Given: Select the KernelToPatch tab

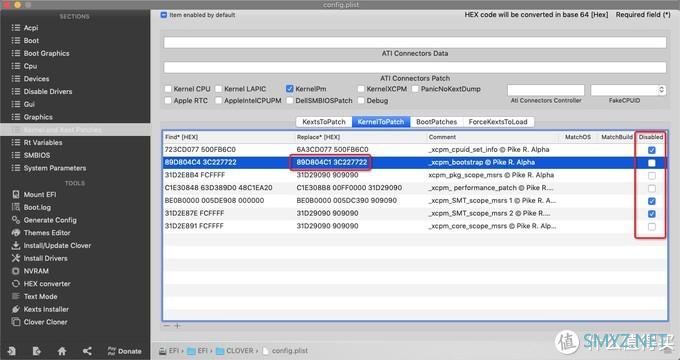Looking at the screenshot, I should pos(381,122).
